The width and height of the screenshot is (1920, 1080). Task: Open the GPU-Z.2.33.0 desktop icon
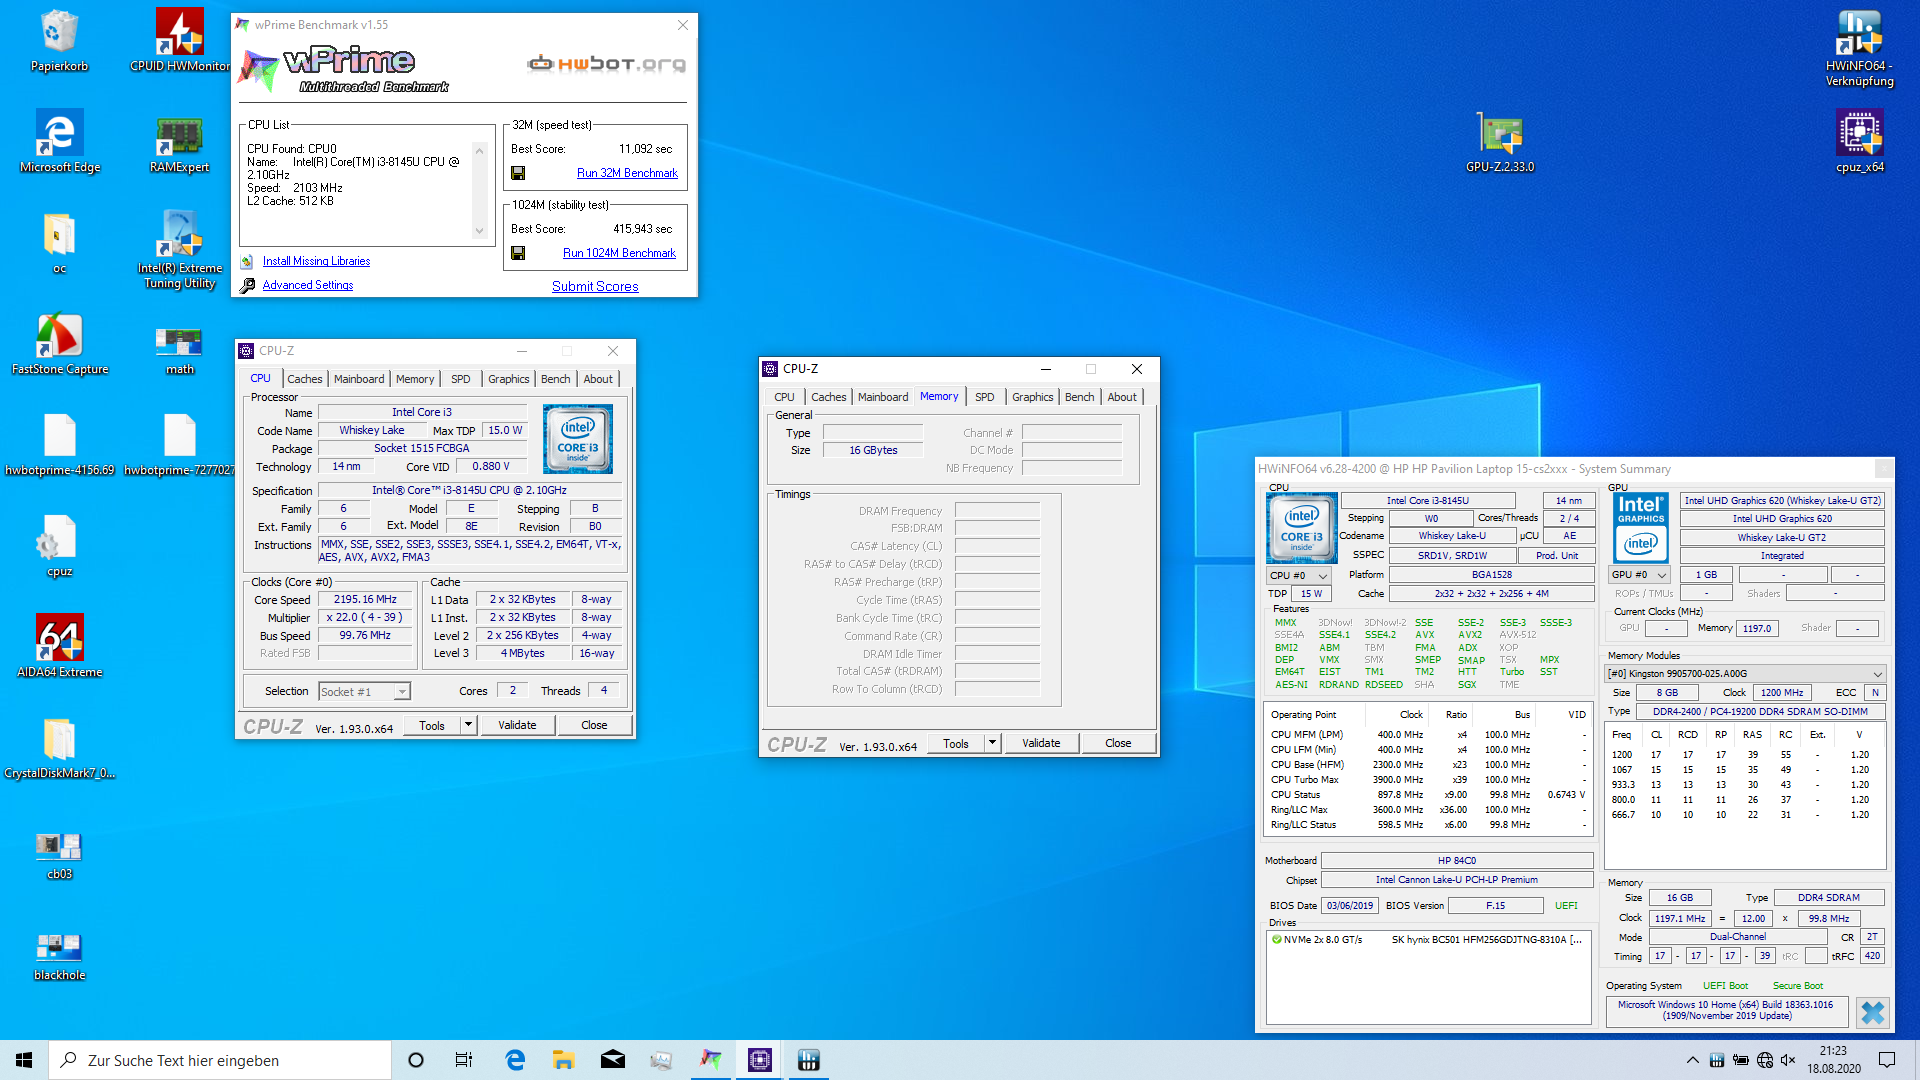coord(1500,142)
